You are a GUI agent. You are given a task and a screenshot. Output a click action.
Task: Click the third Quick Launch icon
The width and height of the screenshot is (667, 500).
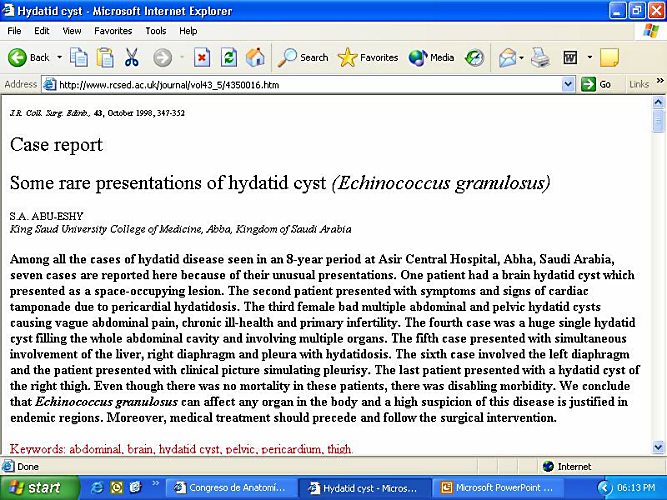[135, 487]
